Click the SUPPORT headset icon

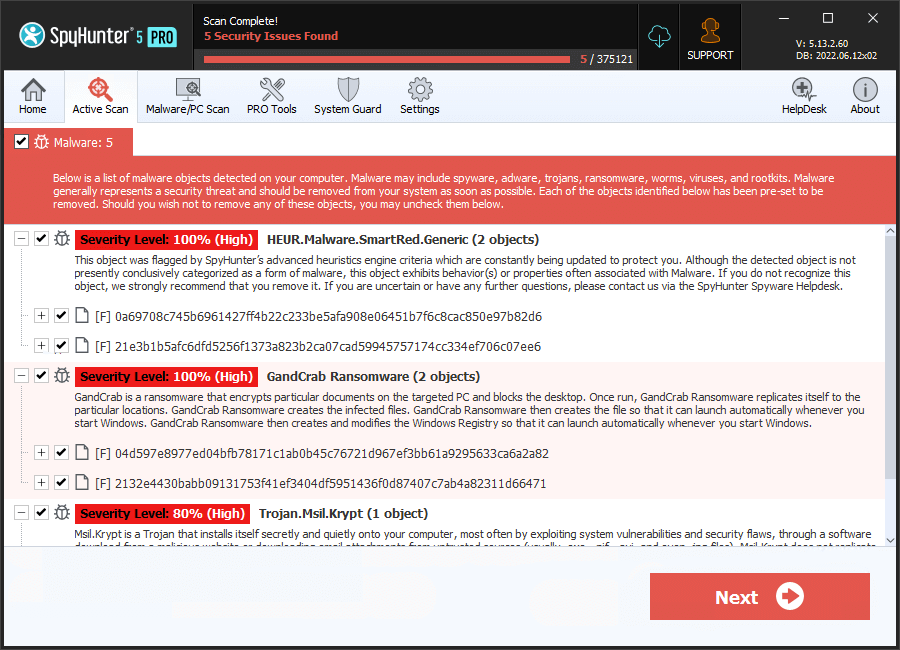[x=710, y=37]
